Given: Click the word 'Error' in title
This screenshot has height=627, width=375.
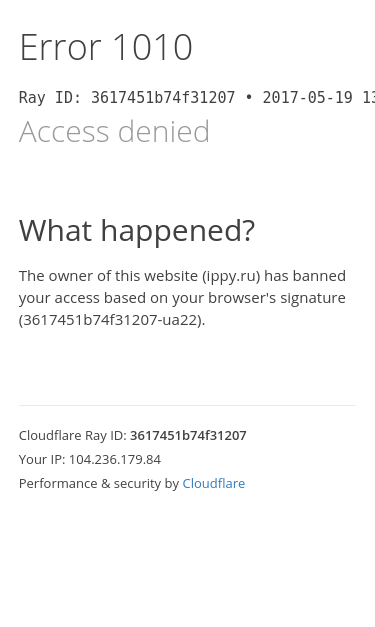Looking at the screenshot, I should [x=60, y=47].
